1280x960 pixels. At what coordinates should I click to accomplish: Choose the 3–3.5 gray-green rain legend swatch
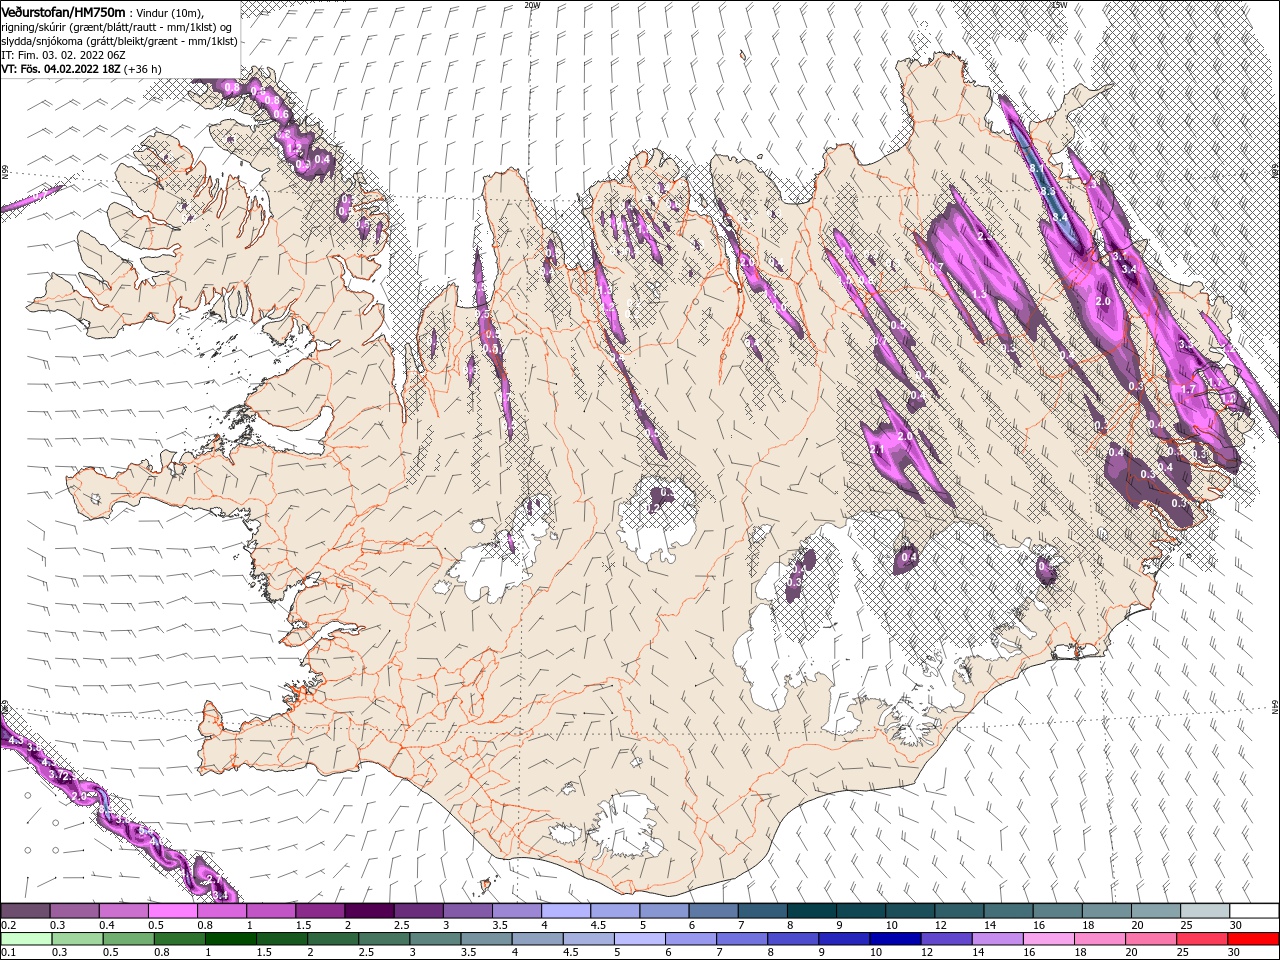(x=435, y=939)
